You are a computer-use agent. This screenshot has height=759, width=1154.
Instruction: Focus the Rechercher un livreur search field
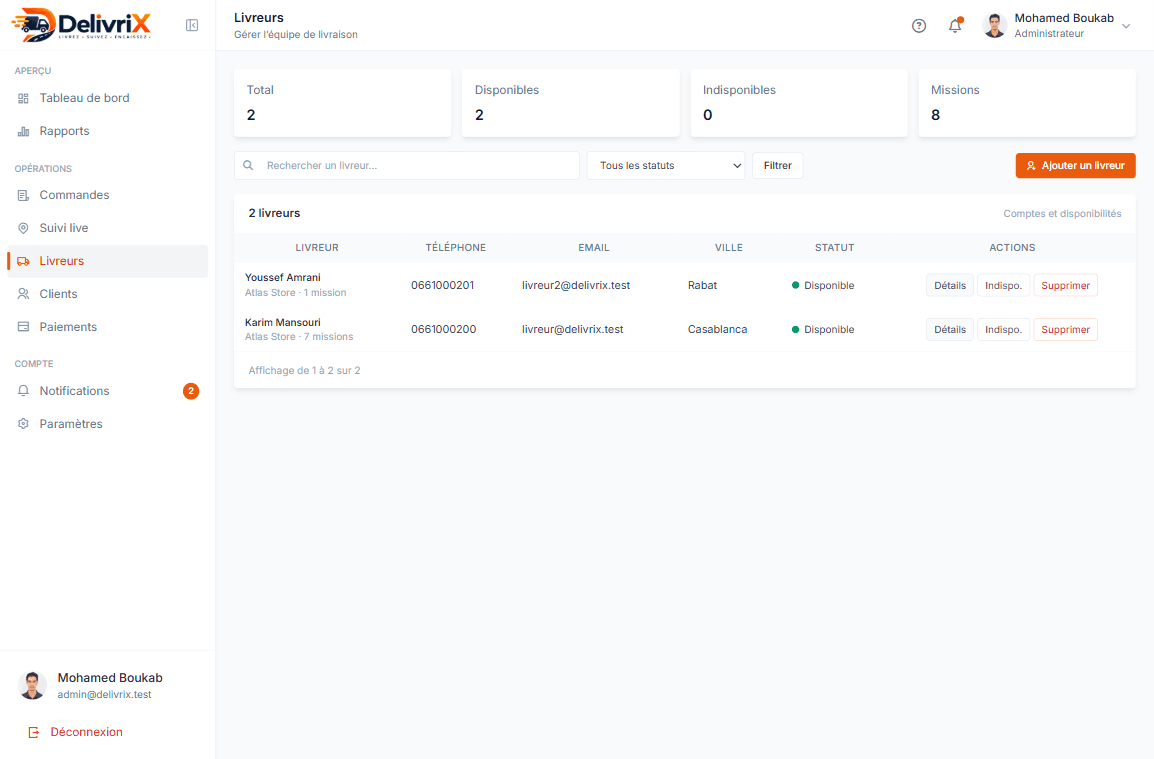tap(406, 166)
